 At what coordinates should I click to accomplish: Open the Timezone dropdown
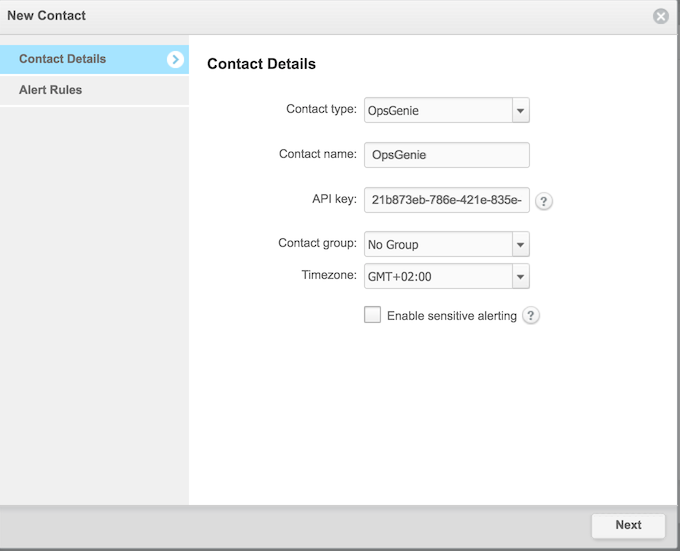pyautogui.click(x=447, y=276)
